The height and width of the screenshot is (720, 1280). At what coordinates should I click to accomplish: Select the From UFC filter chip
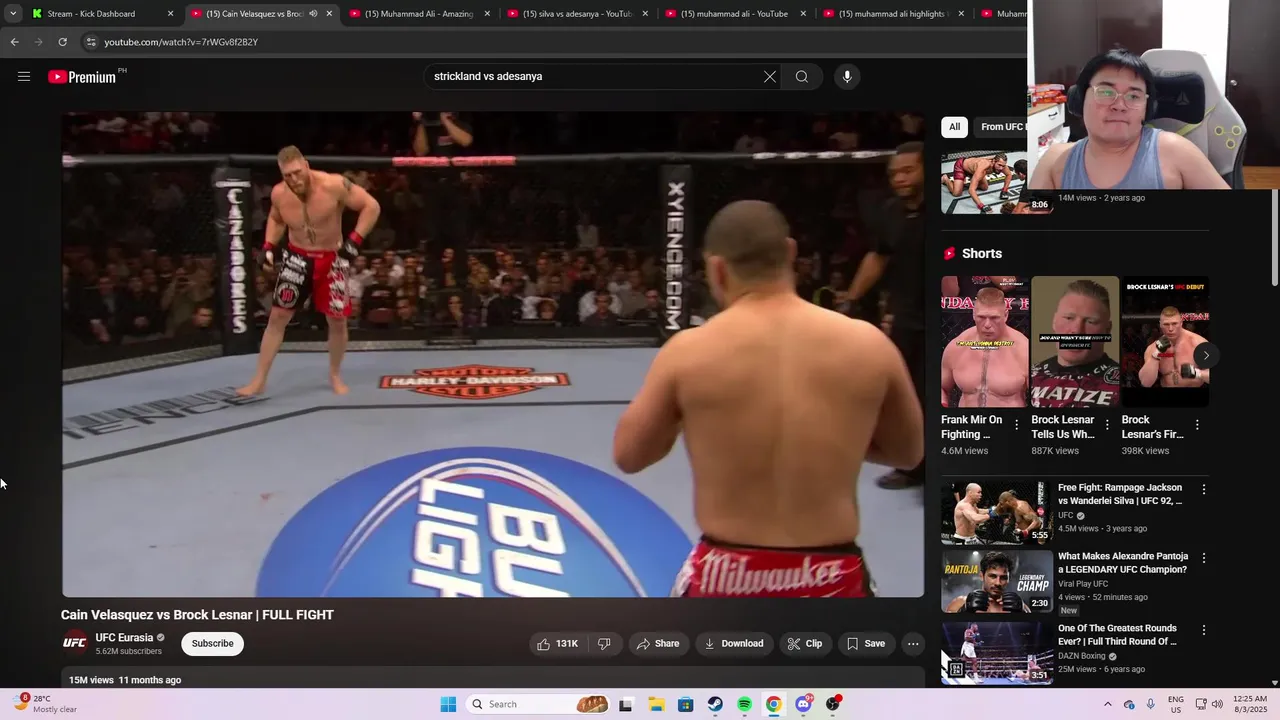(x=1002, y=127)
